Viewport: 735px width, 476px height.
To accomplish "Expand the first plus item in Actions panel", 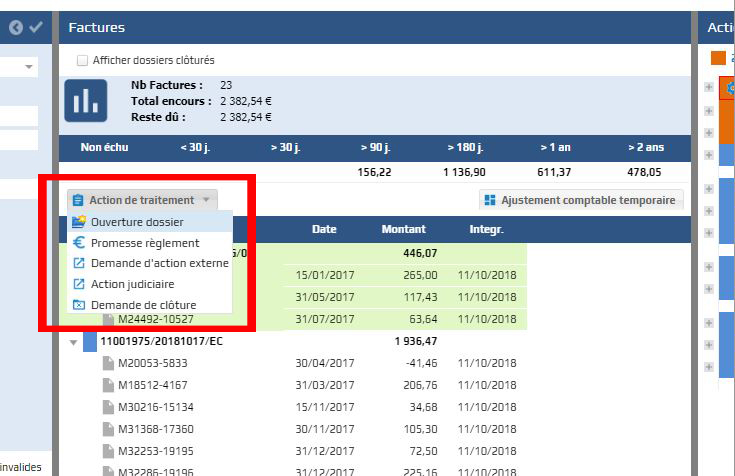I will point(709,87).
